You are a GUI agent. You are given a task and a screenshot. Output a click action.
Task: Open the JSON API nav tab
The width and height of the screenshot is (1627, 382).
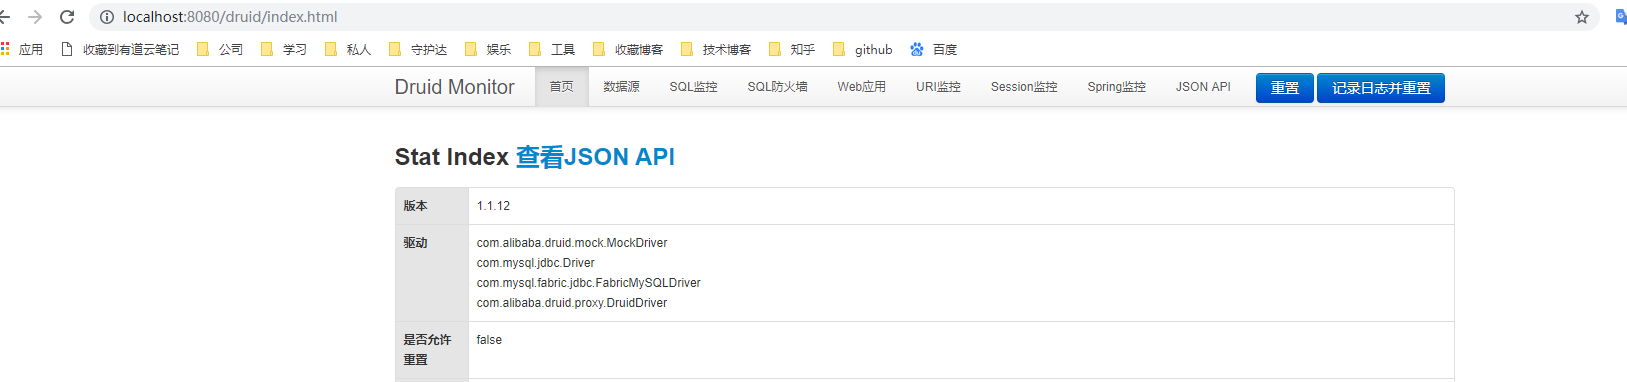pos(1203,87)
